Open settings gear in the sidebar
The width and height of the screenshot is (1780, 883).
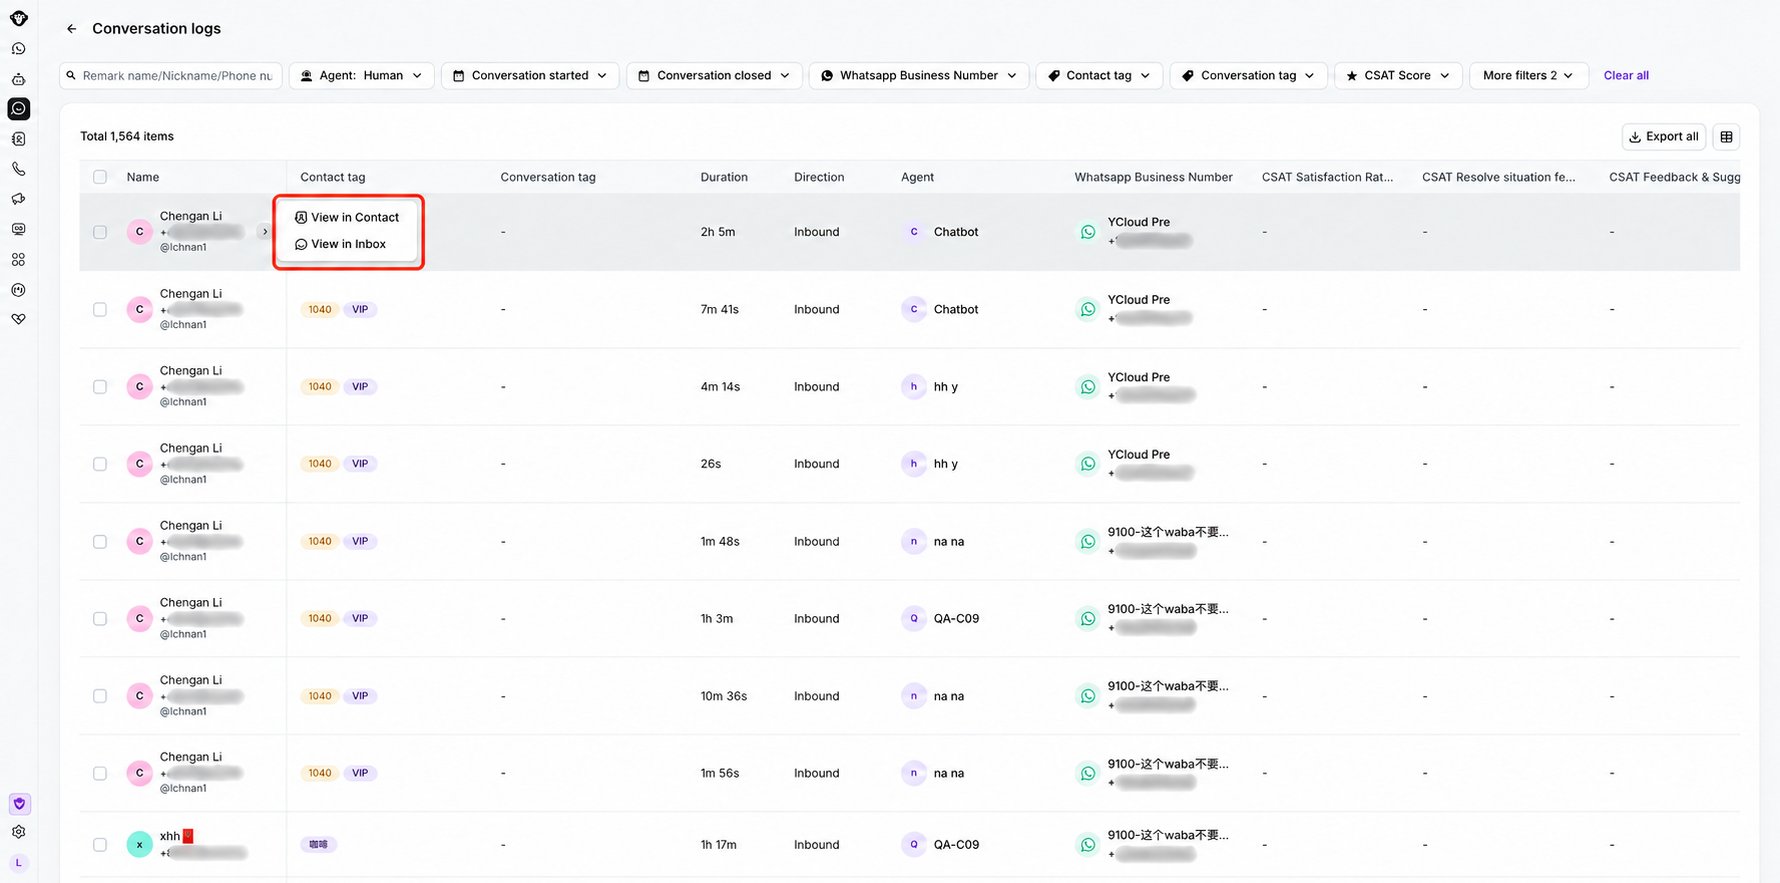19,832
